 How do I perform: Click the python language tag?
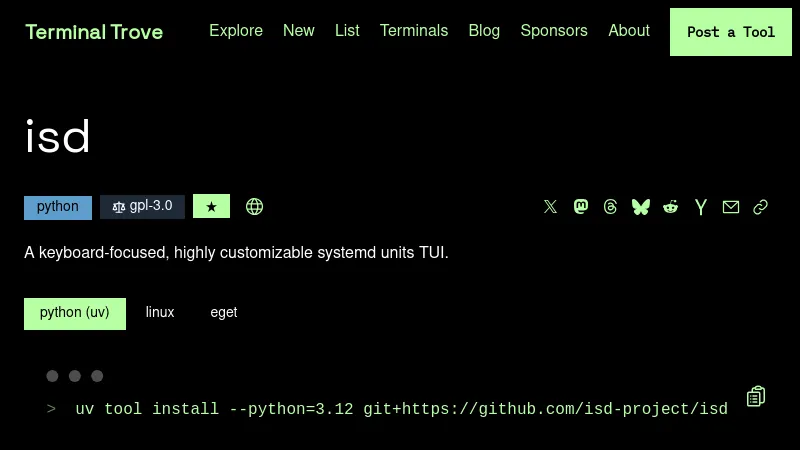pyautogui.click(x=58, y=207)
